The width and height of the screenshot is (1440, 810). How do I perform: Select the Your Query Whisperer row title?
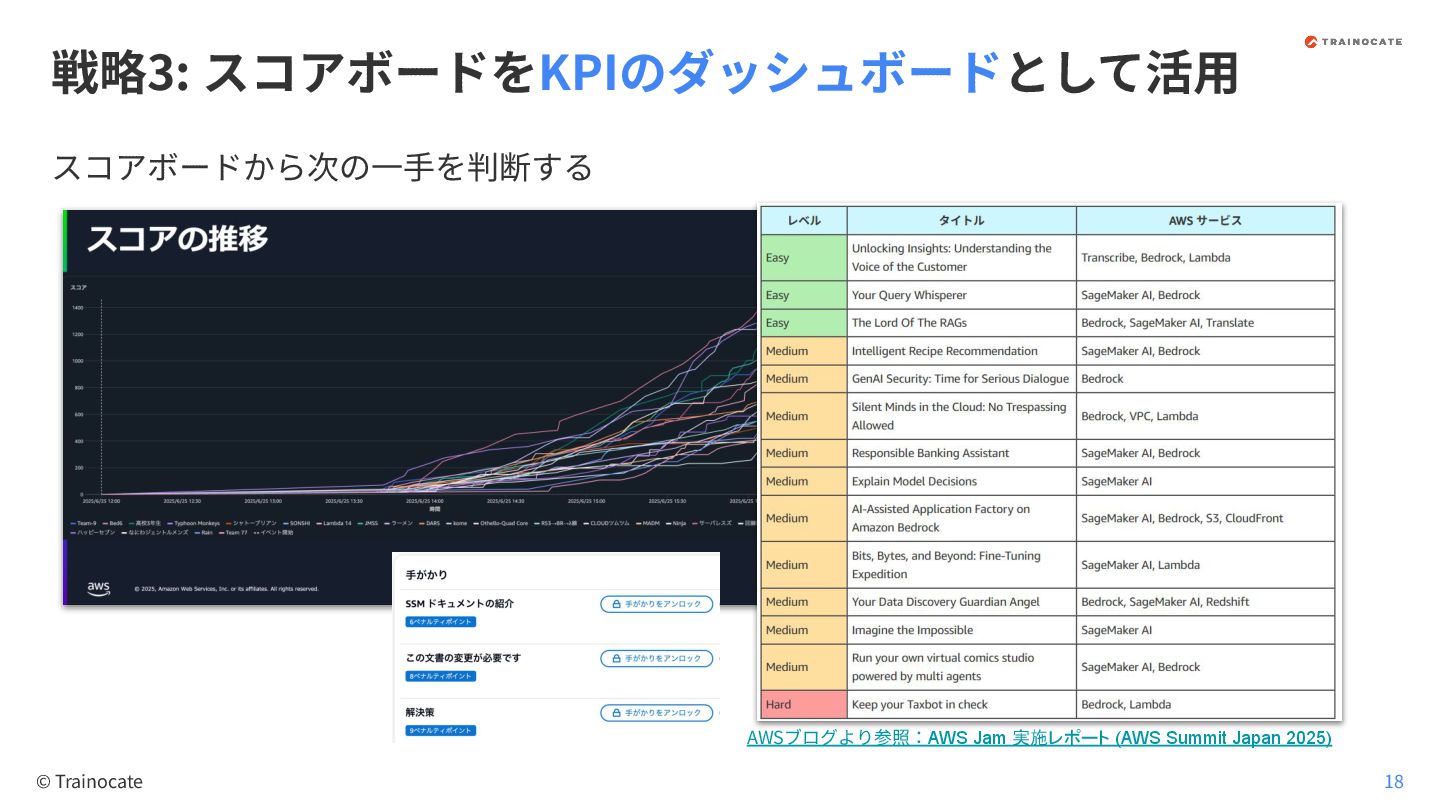[x=961, y=295]
